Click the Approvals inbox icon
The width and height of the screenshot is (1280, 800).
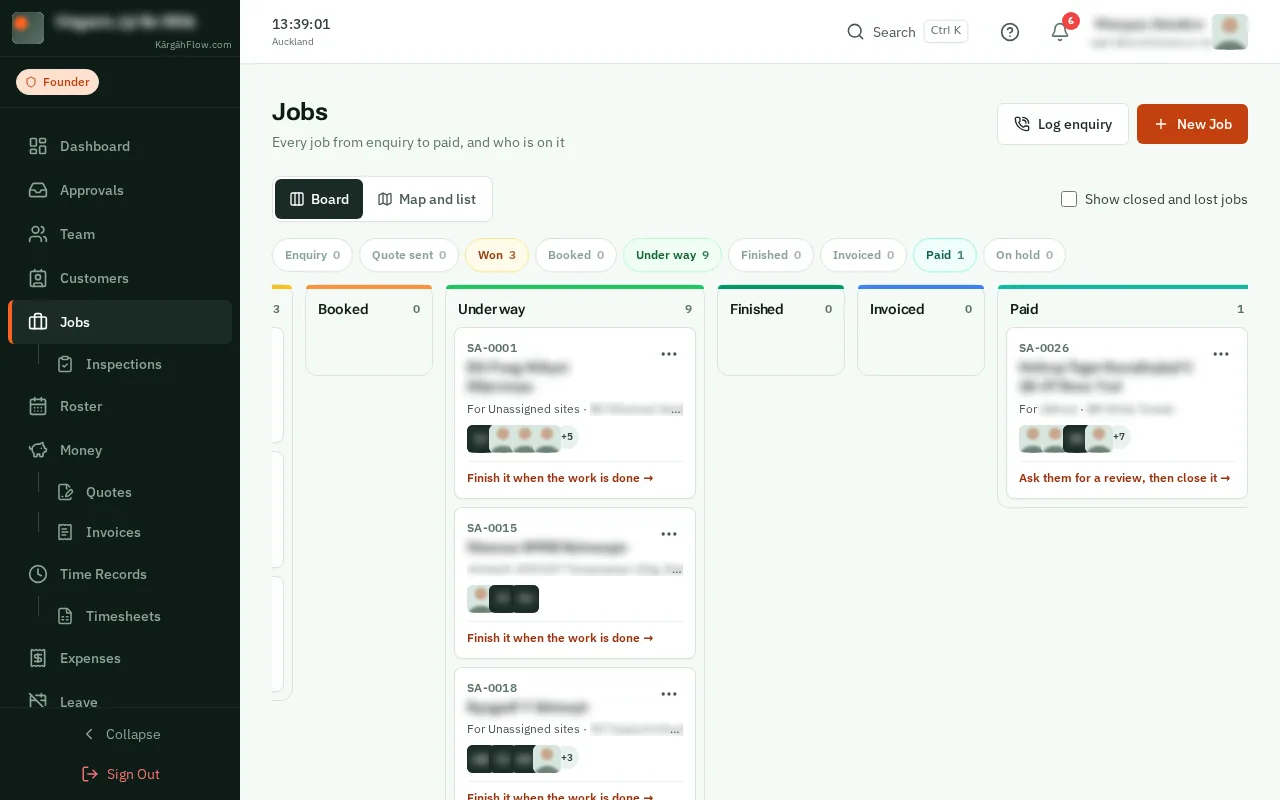click(x=38, y=190)
